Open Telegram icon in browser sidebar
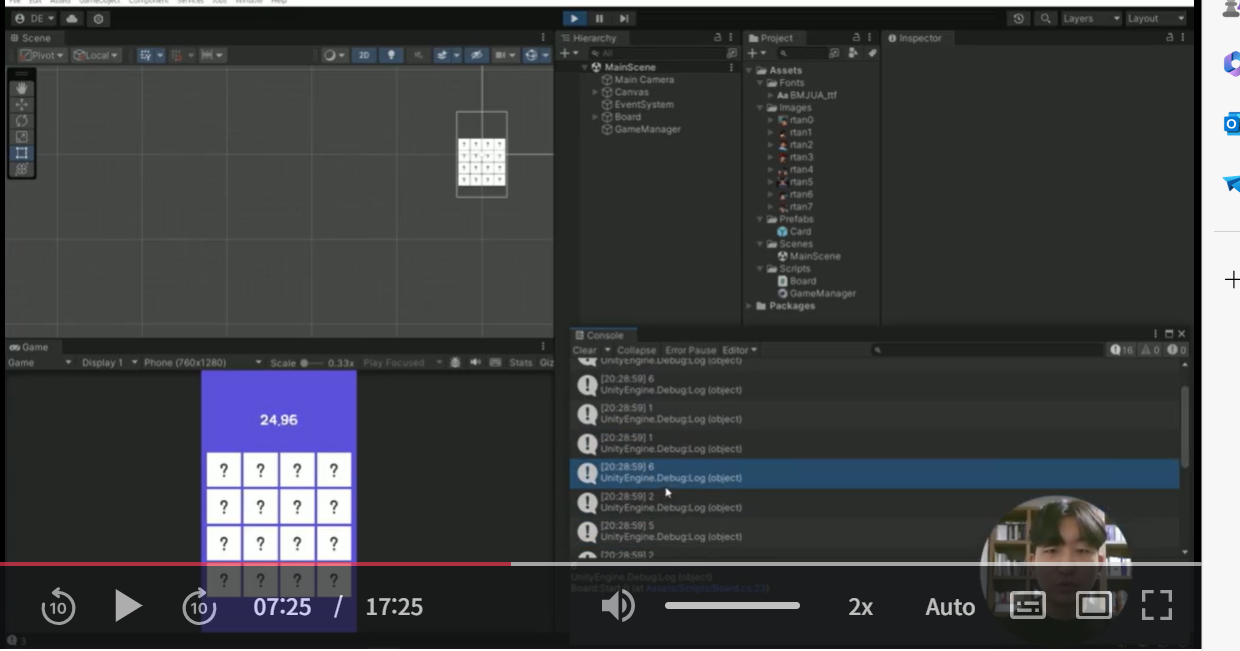Viewport: 1240px width, 651px height. coord(1231,184)
